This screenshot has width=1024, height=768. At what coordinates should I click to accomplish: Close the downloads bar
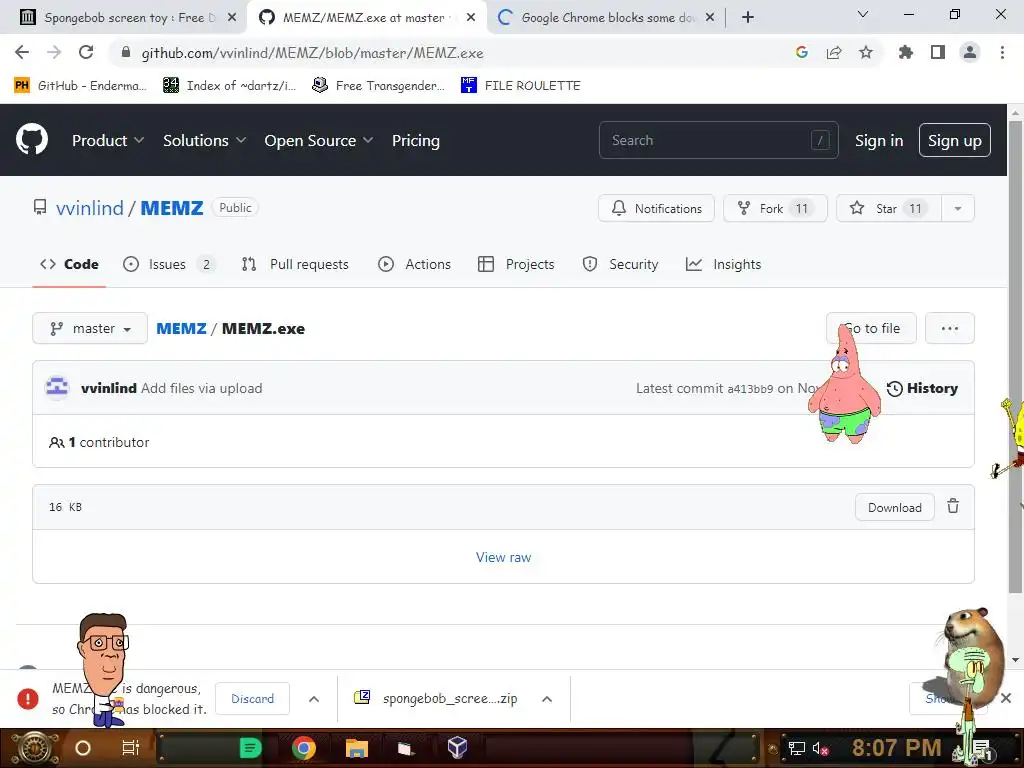pos(1006,698)
